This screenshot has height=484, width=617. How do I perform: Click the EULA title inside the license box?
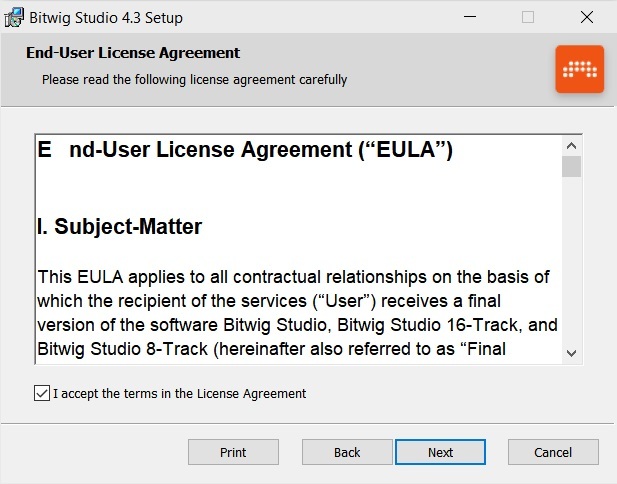(246, 151)
